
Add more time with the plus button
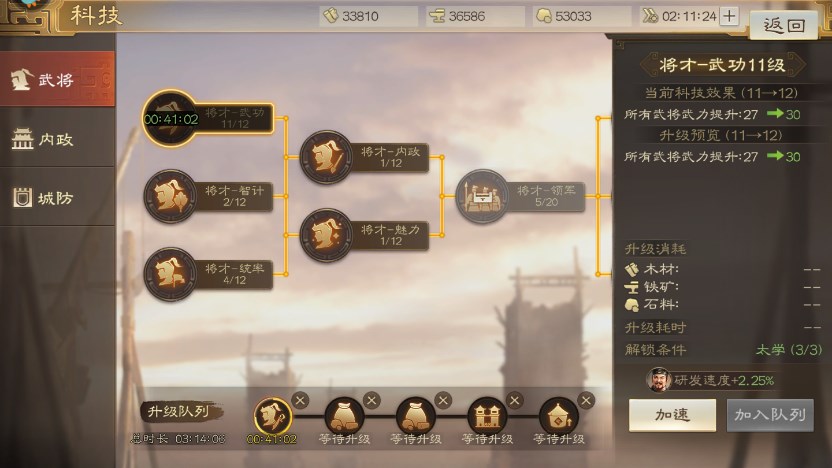[730, 16]
